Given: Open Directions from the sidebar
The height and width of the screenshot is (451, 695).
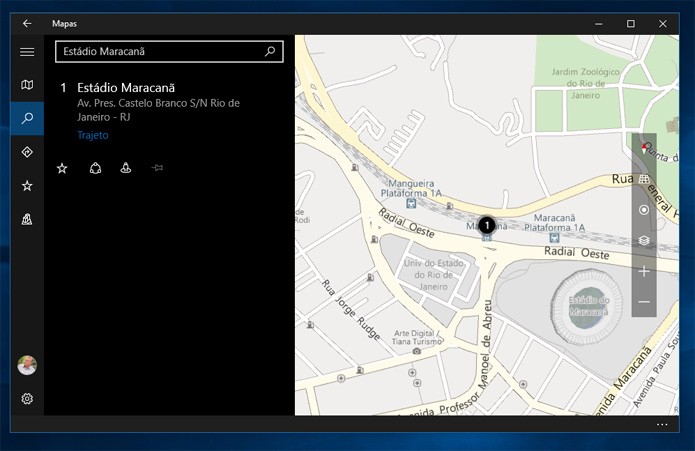Looking at the screenshot, I should click(27, 152).
